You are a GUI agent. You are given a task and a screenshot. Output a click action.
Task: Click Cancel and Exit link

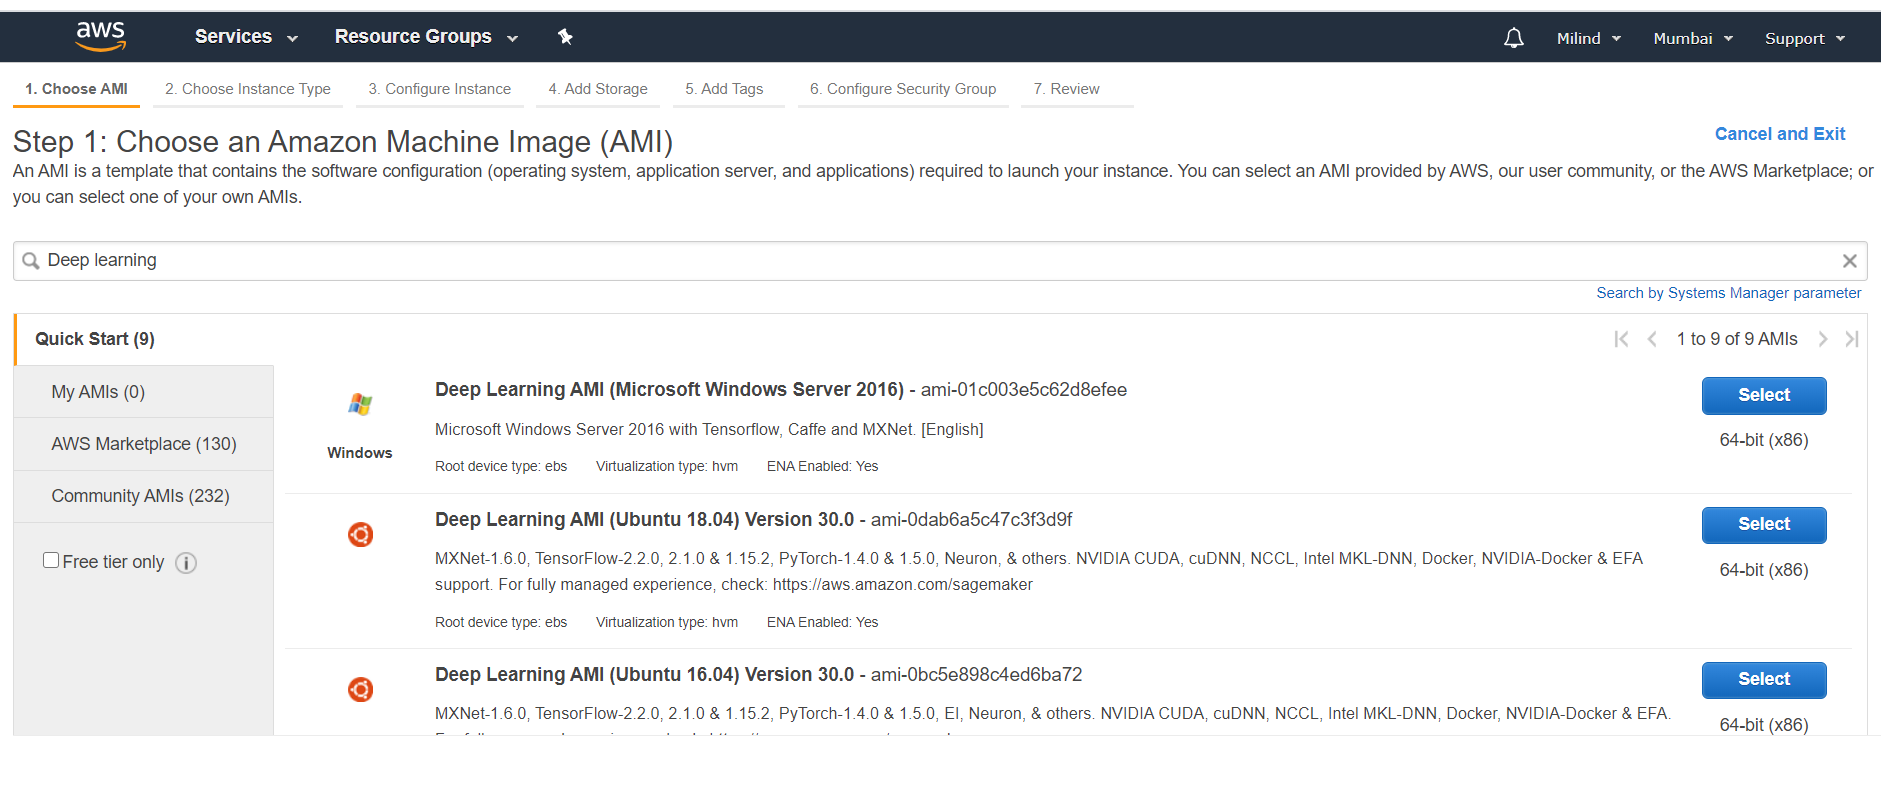tap(1780, 134)
